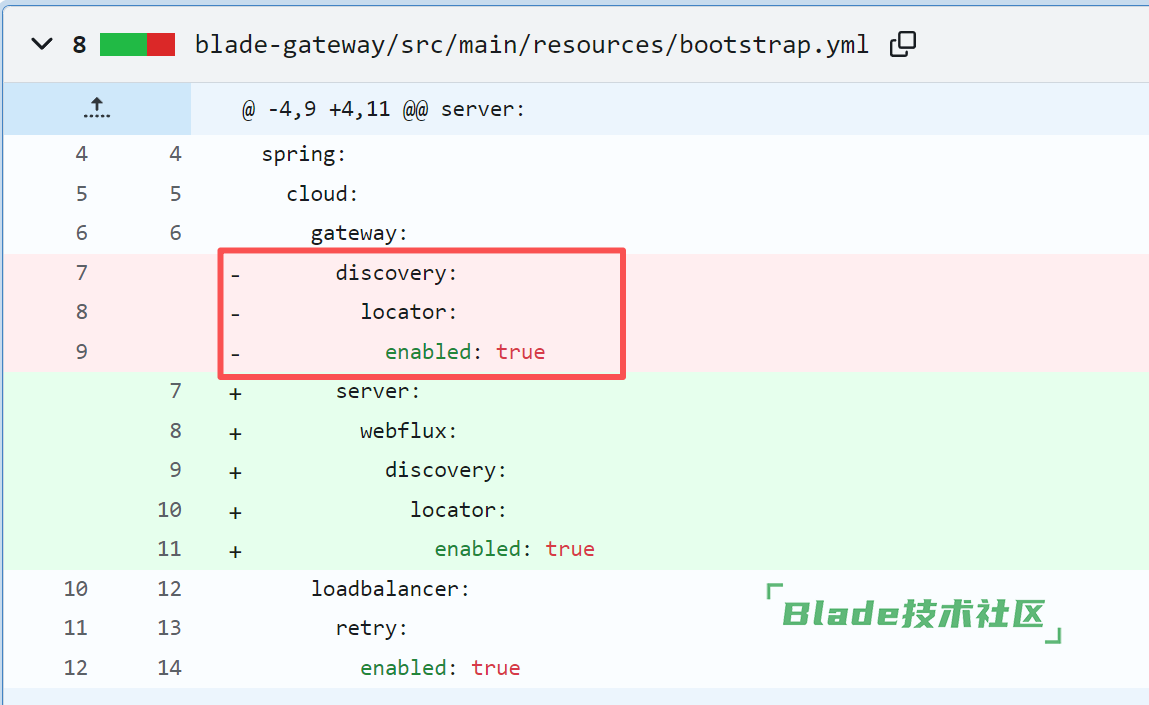This screenshot has width=1149, height=705.
Task: Select new line number 8 for webflux
Action: click(x=175, y=431)
